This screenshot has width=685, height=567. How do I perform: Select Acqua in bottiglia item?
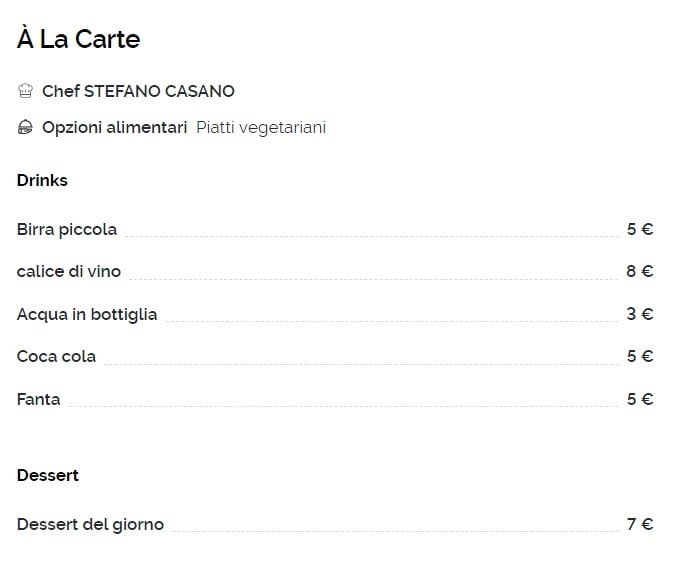87,314
